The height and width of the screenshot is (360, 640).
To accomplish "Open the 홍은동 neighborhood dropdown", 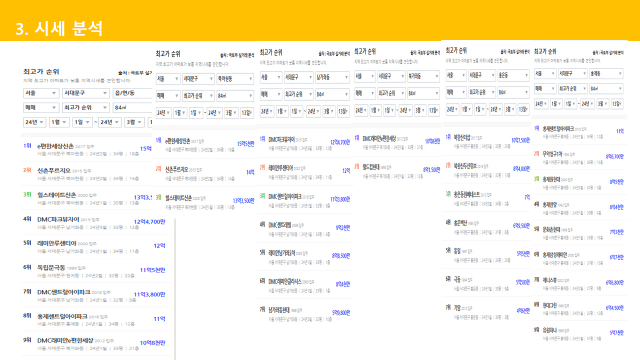I will point(513,76).
